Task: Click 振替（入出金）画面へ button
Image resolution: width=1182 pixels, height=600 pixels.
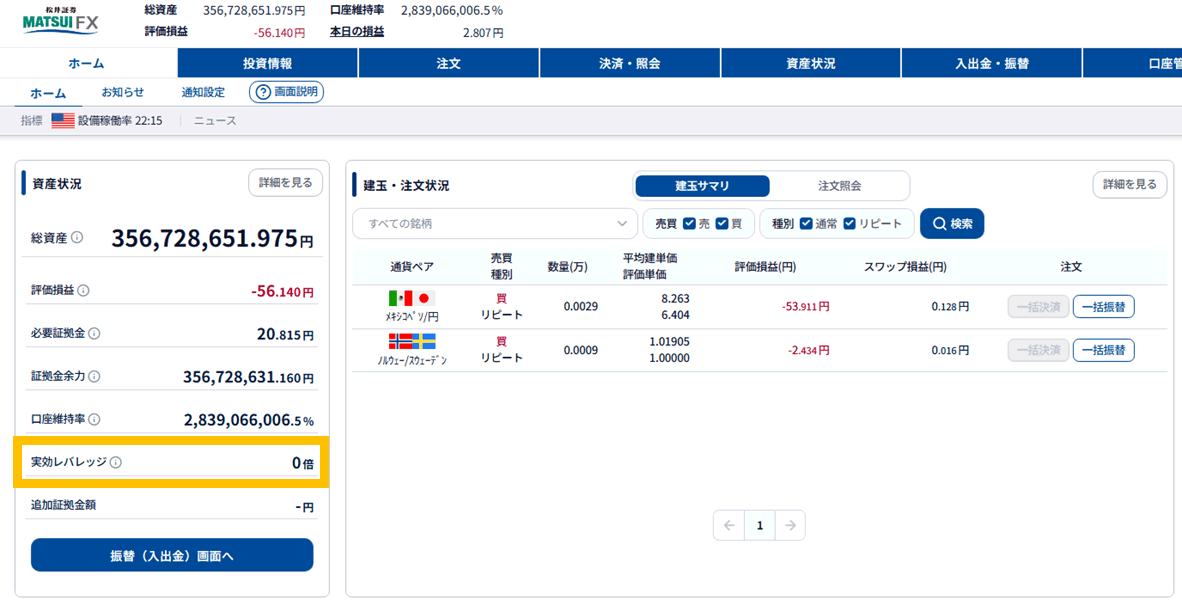Action: tap(172, 556)
